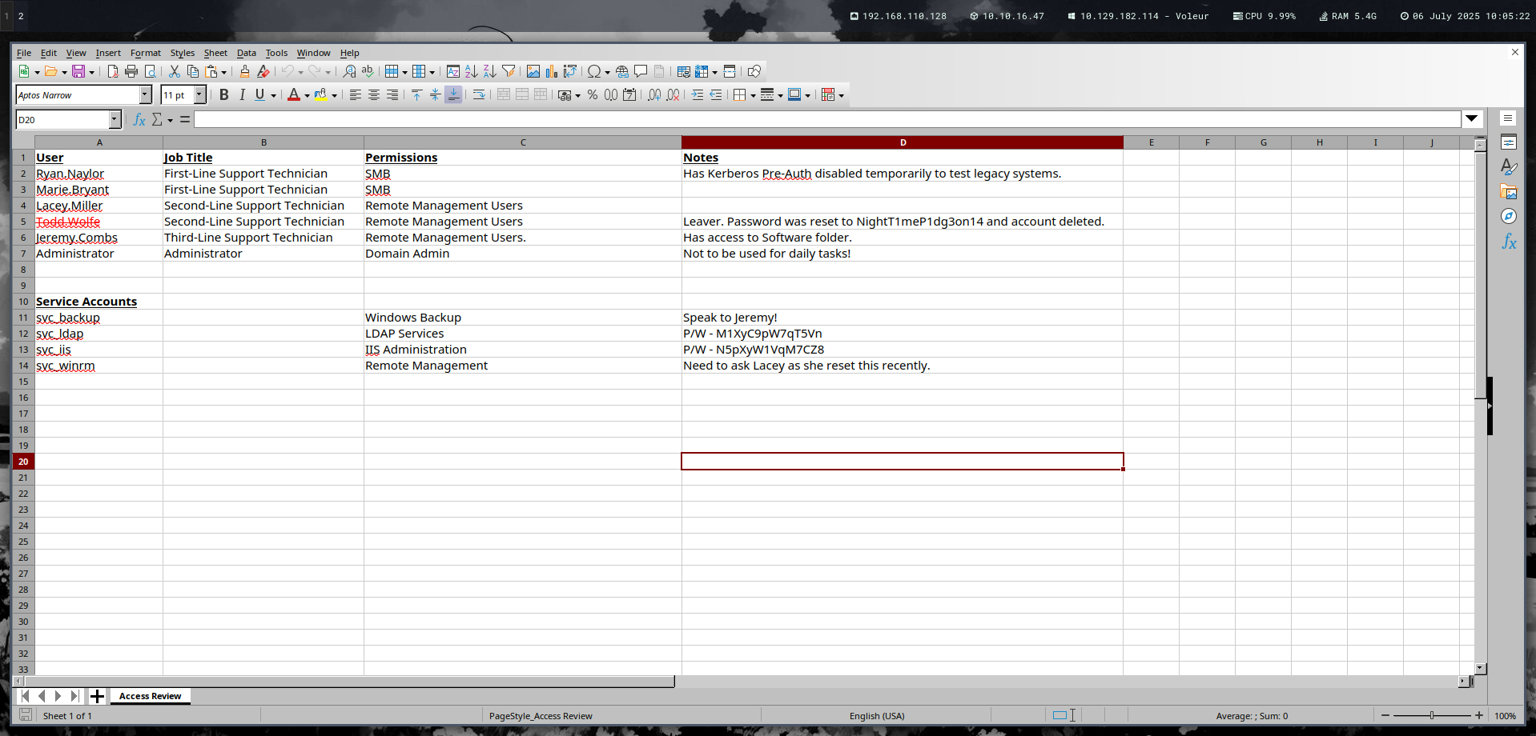Open the Format menu

[x=145, y=53]
